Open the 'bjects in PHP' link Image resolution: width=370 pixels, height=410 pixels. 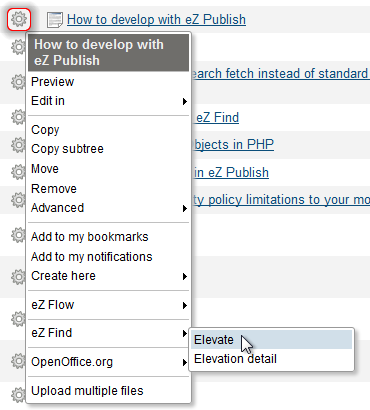point(233,145)
